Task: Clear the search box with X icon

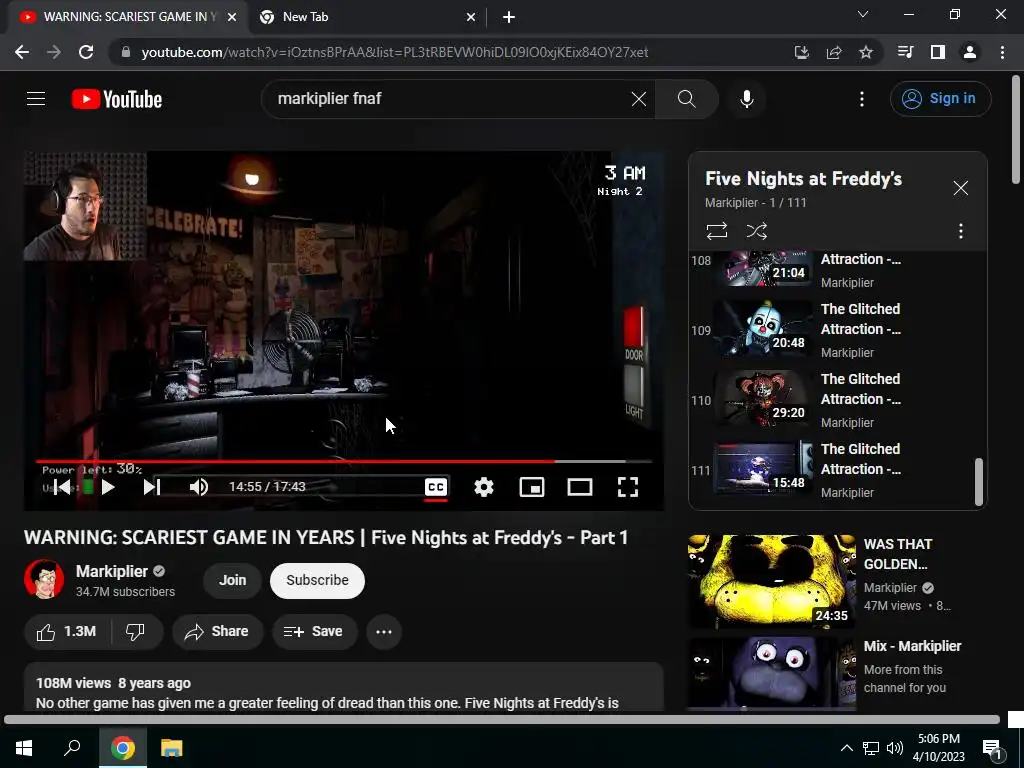Action: (x=639, y=99)
